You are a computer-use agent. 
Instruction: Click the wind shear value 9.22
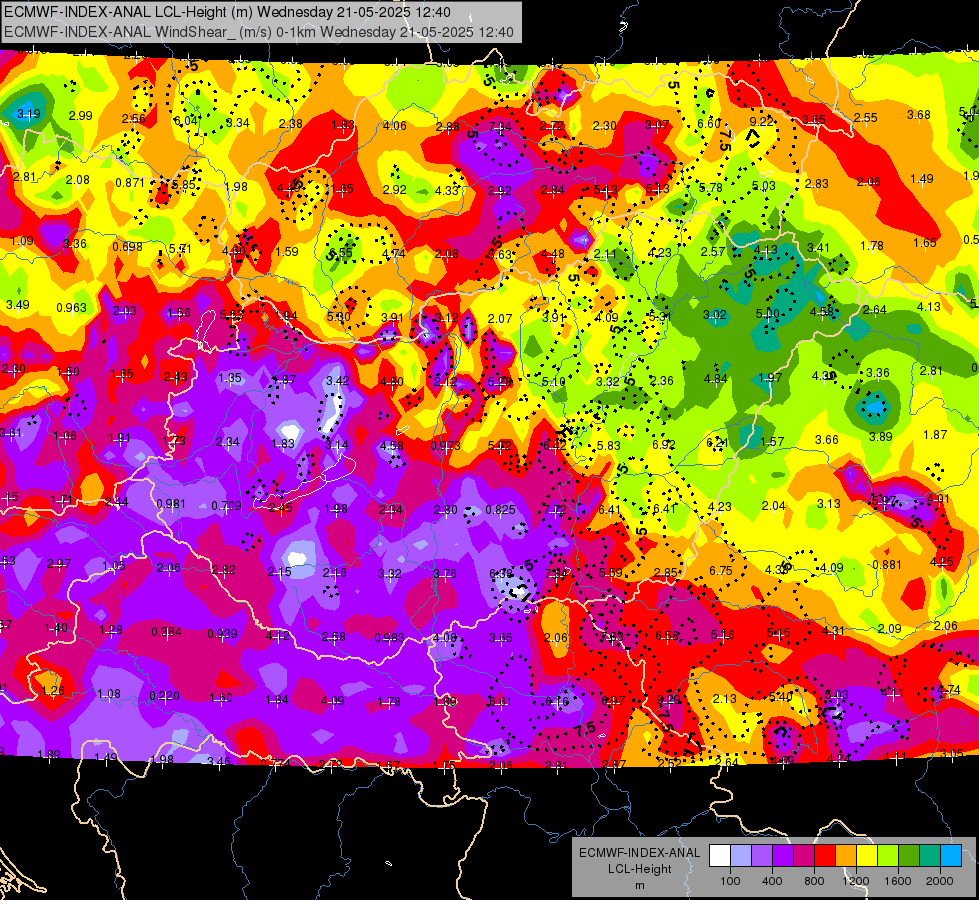[761, 121]
